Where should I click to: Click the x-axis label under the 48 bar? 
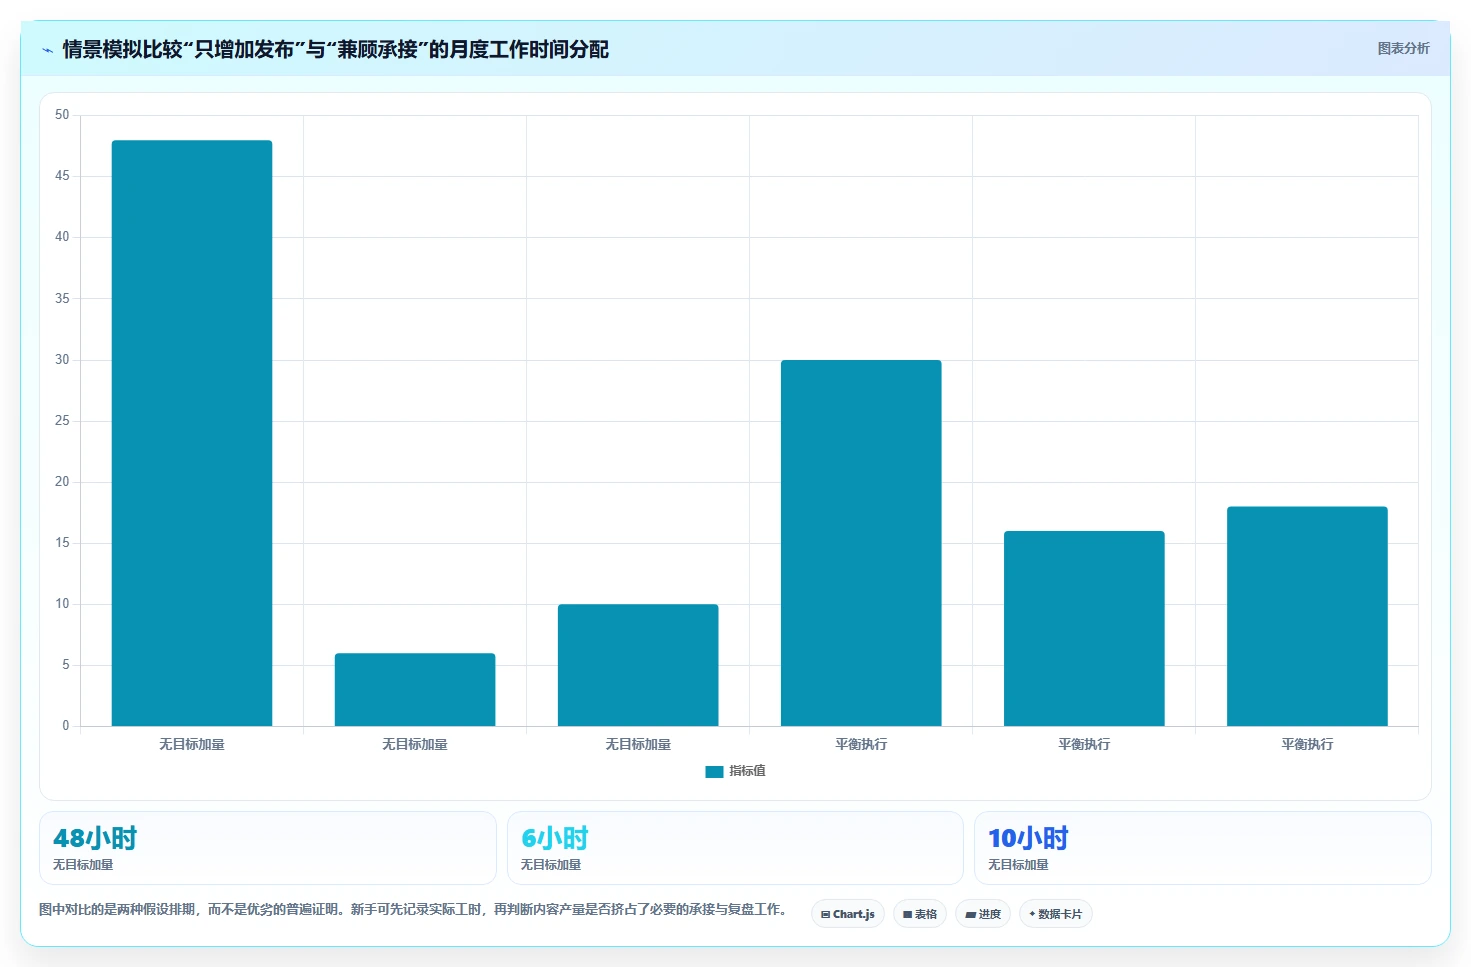pyautogui.click(x=192, y=744)
